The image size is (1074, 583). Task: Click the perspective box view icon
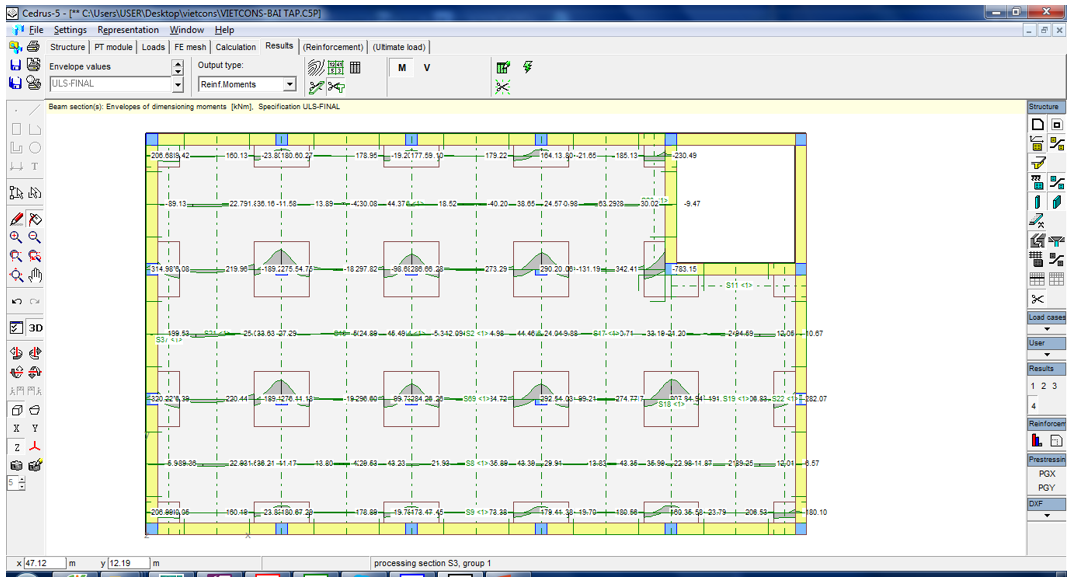(35, 410)
